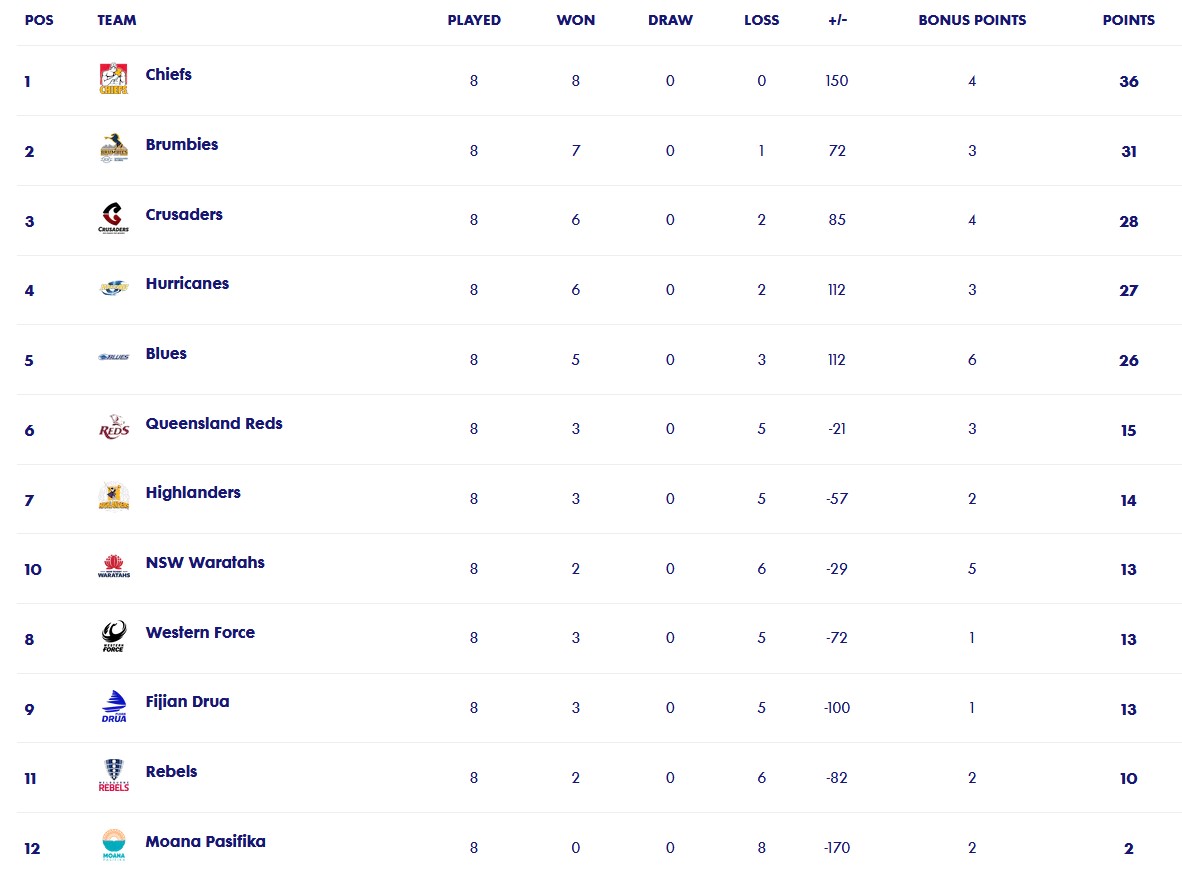Select the TEAM column header
Image resolution: width=1182 pixels, height=880 pixels.
click(x=117, y=20)
